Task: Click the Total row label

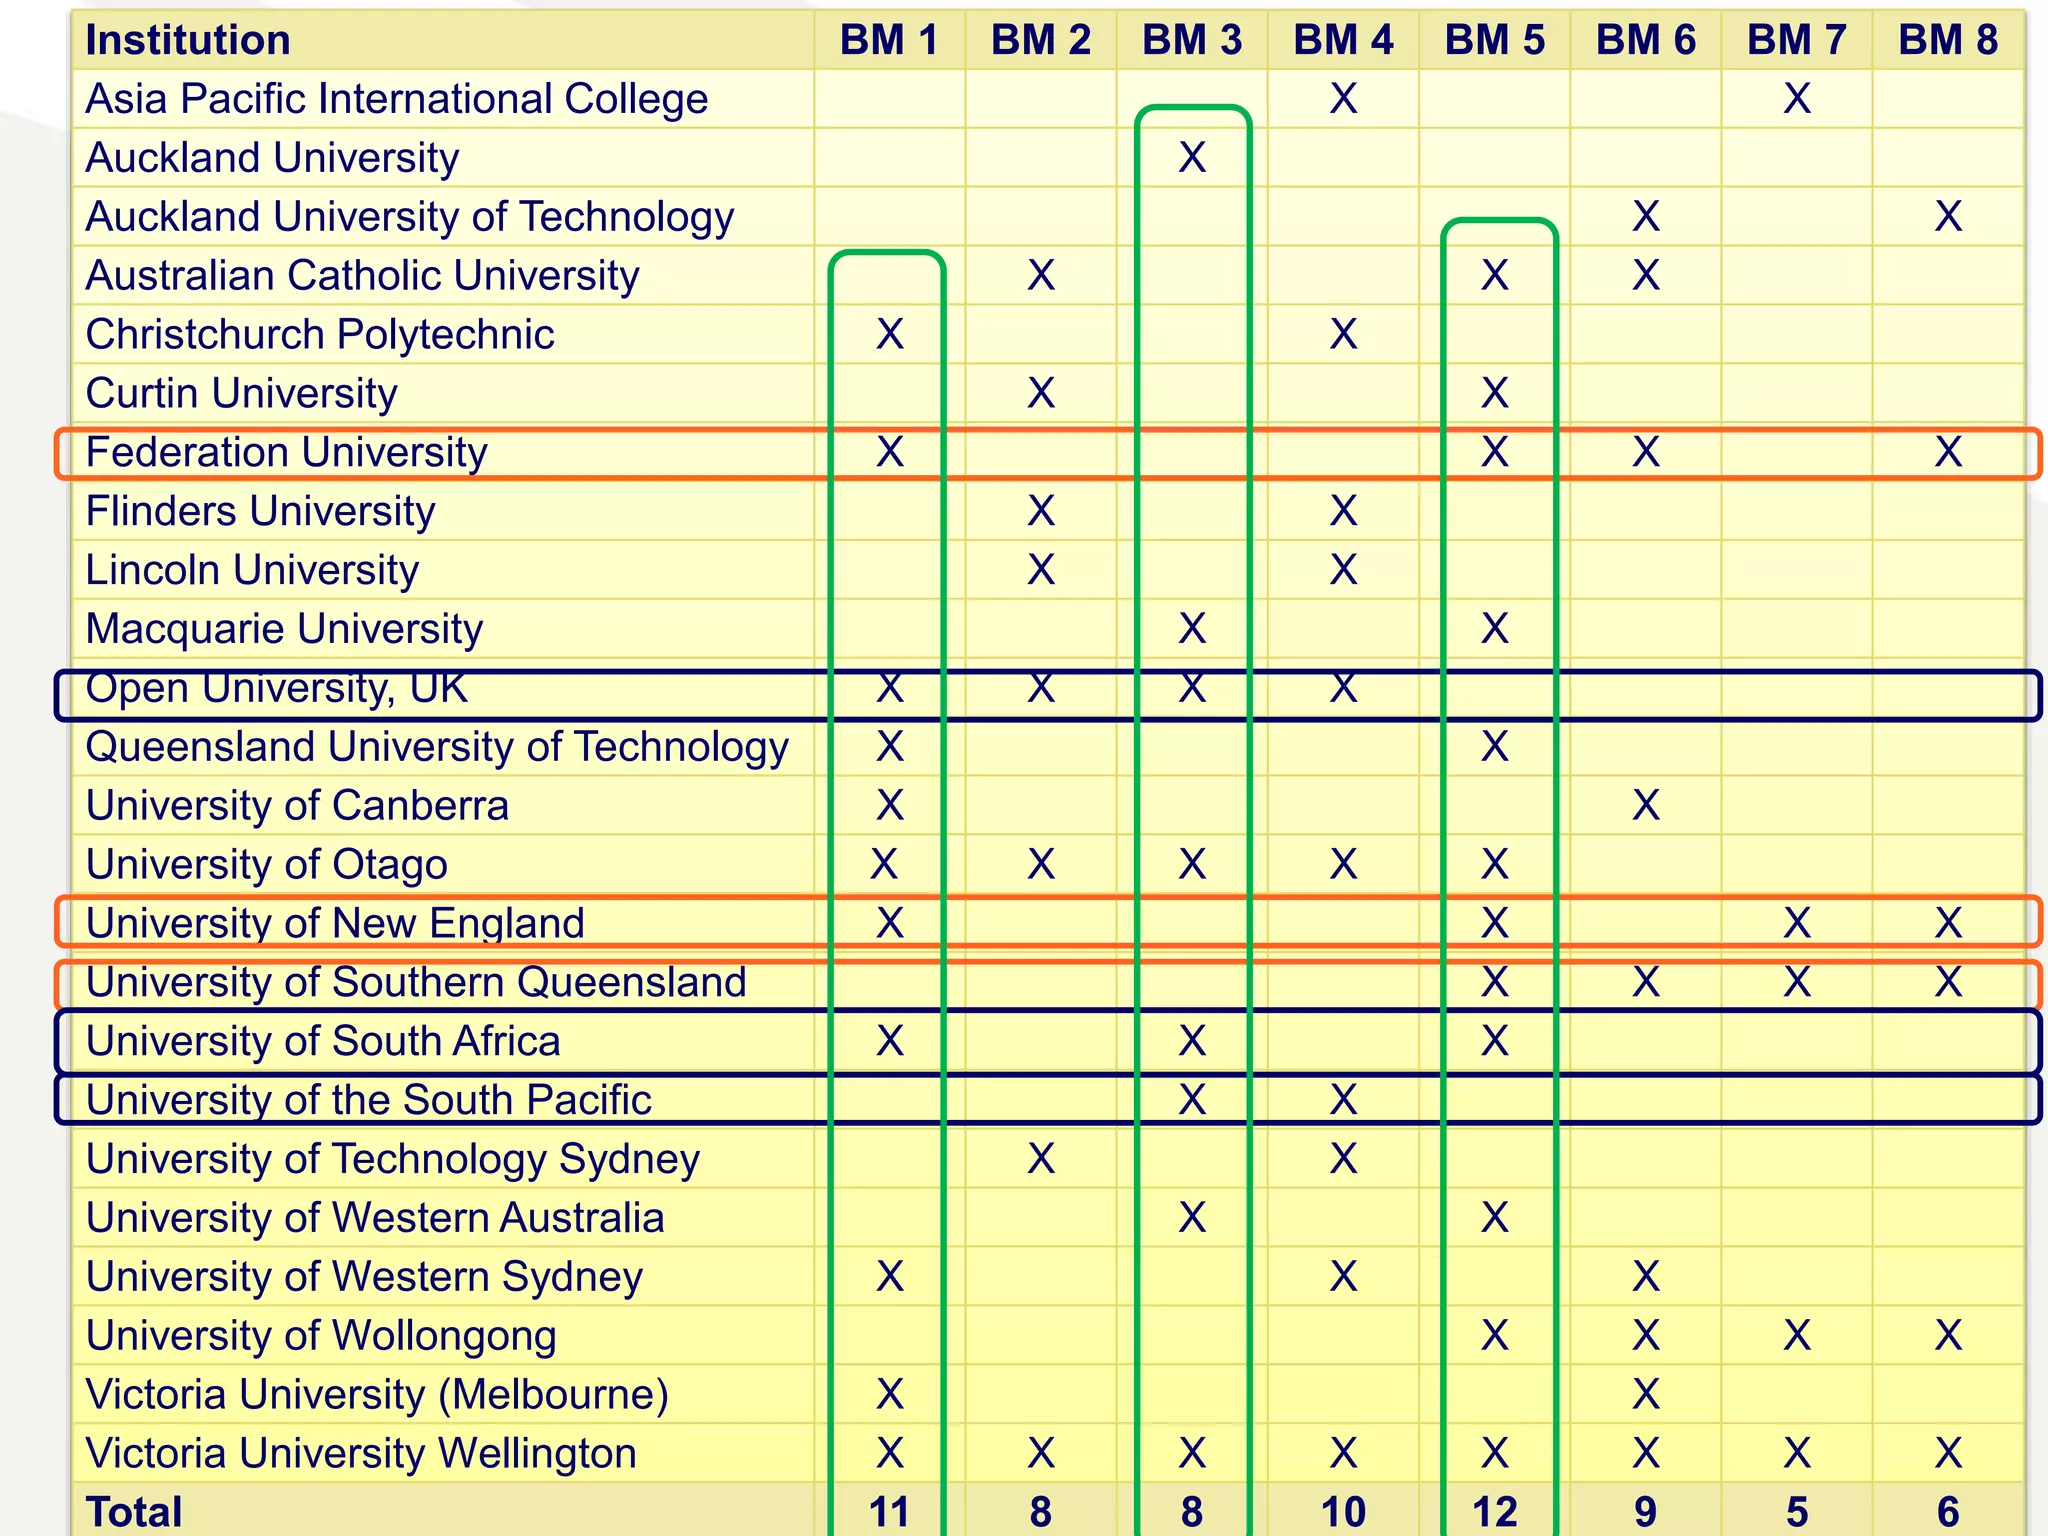Action: click(x=134, y=1512)
